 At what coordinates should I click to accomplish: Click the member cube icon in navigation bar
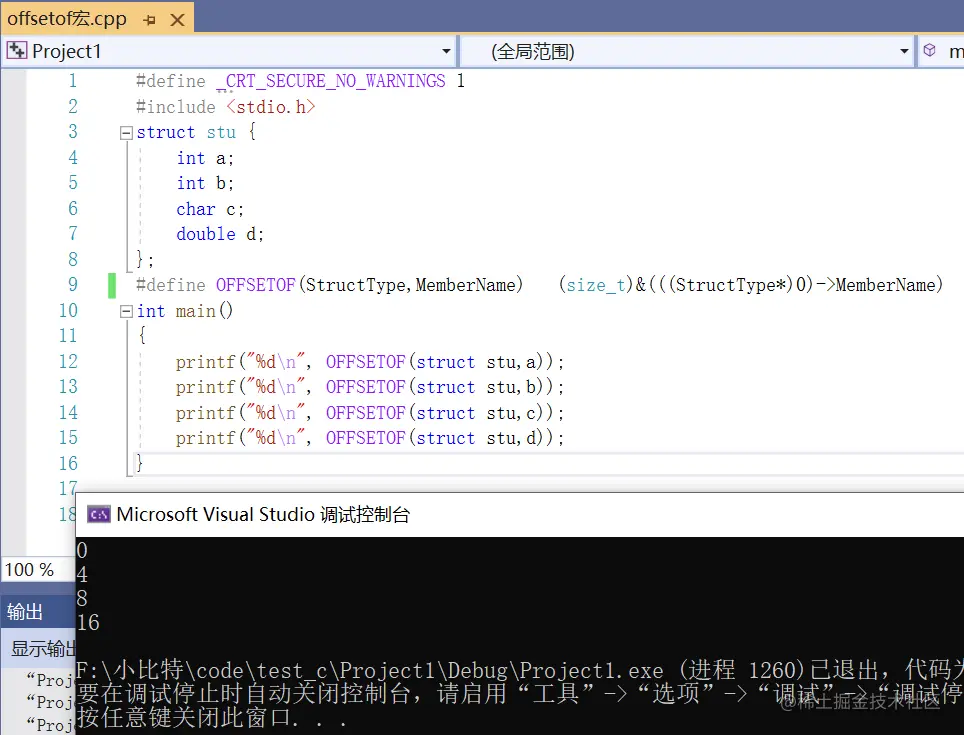coord(930,50)
